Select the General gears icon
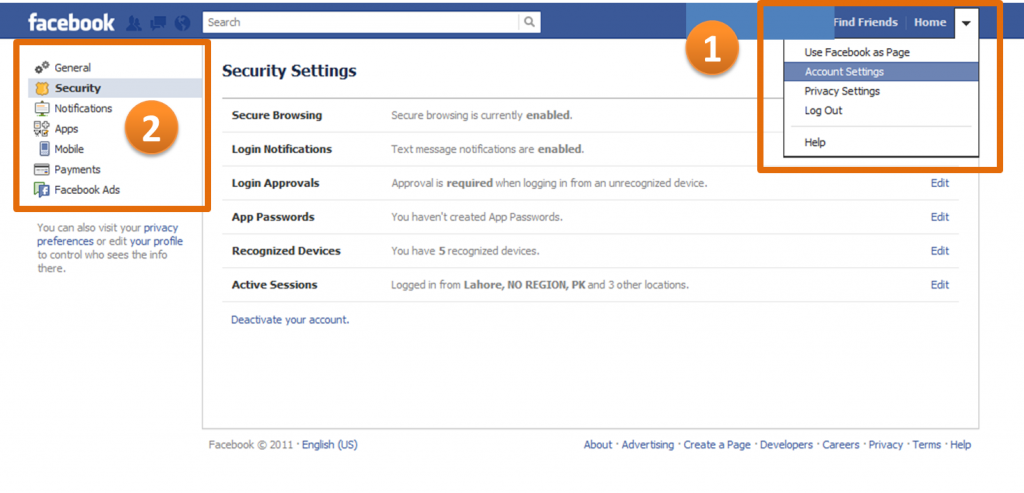Screen dimensions: 1024x493 [x=42, y=67]
